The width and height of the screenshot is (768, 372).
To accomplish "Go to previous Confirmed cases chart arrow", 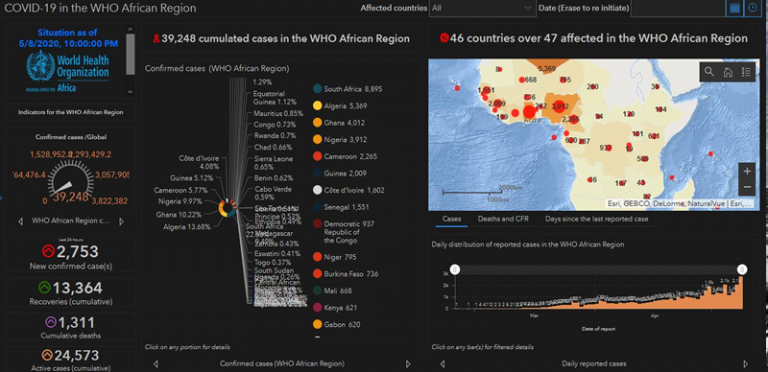I will tap(156, 364).
